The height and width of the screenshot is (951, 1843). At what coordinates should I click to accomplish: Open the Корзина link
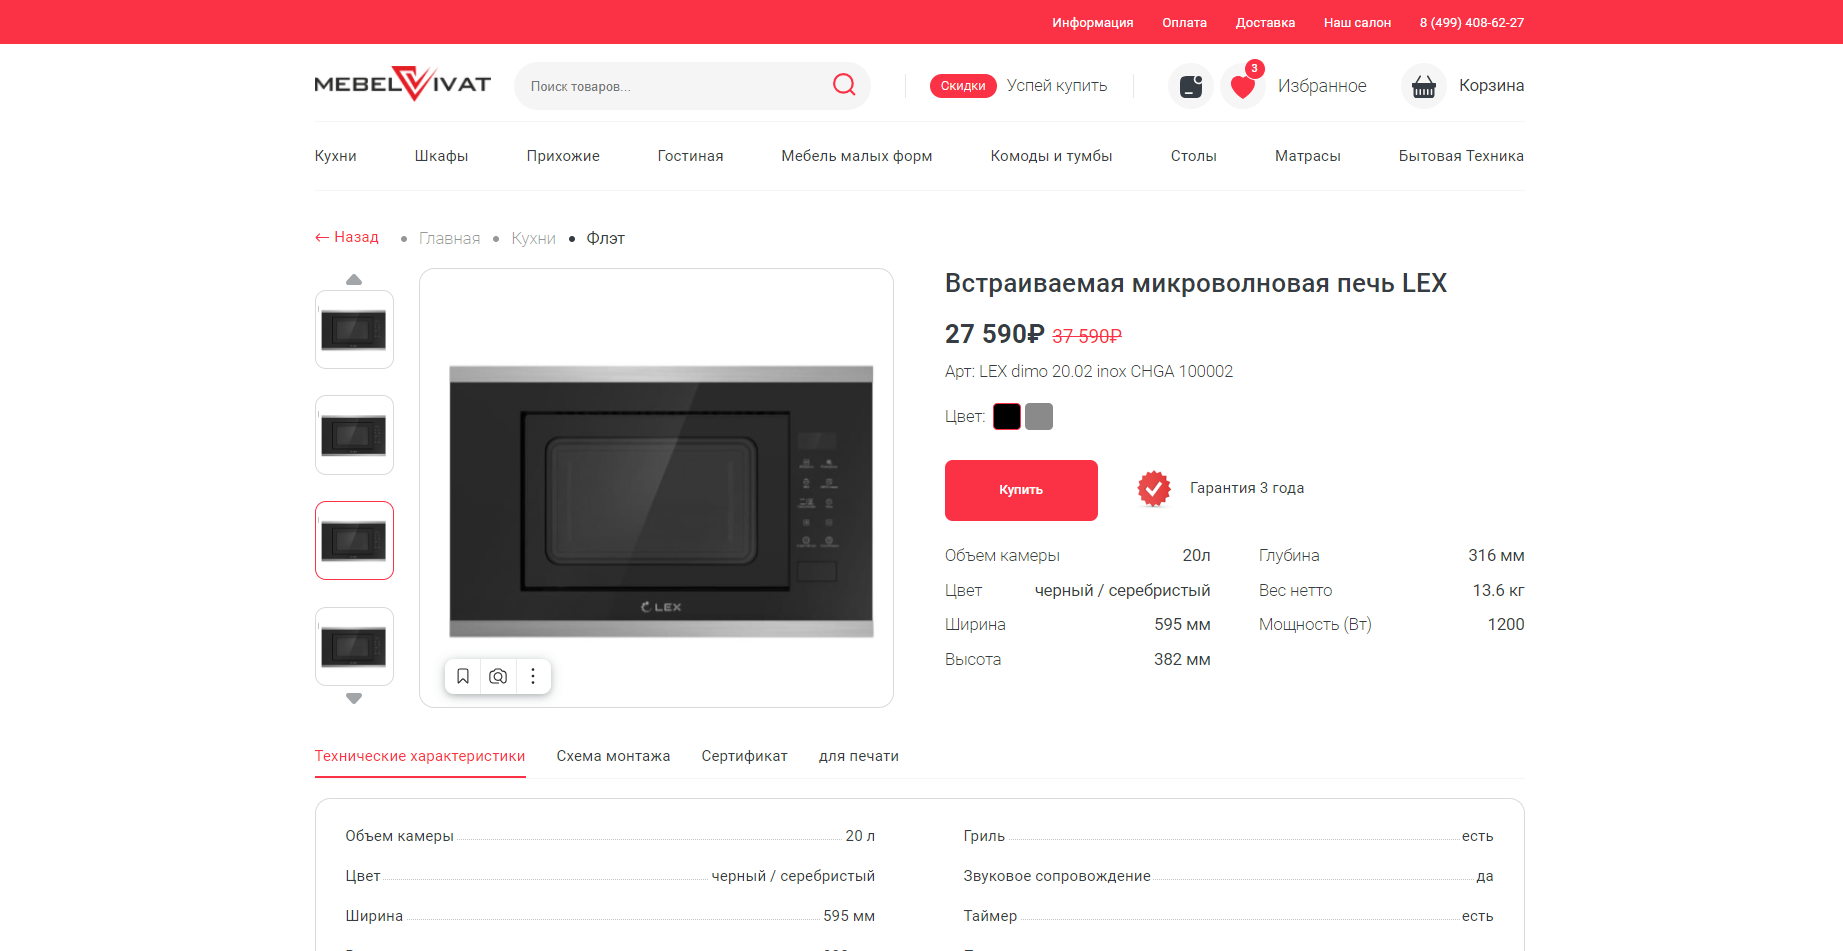tap(1491, 86)
